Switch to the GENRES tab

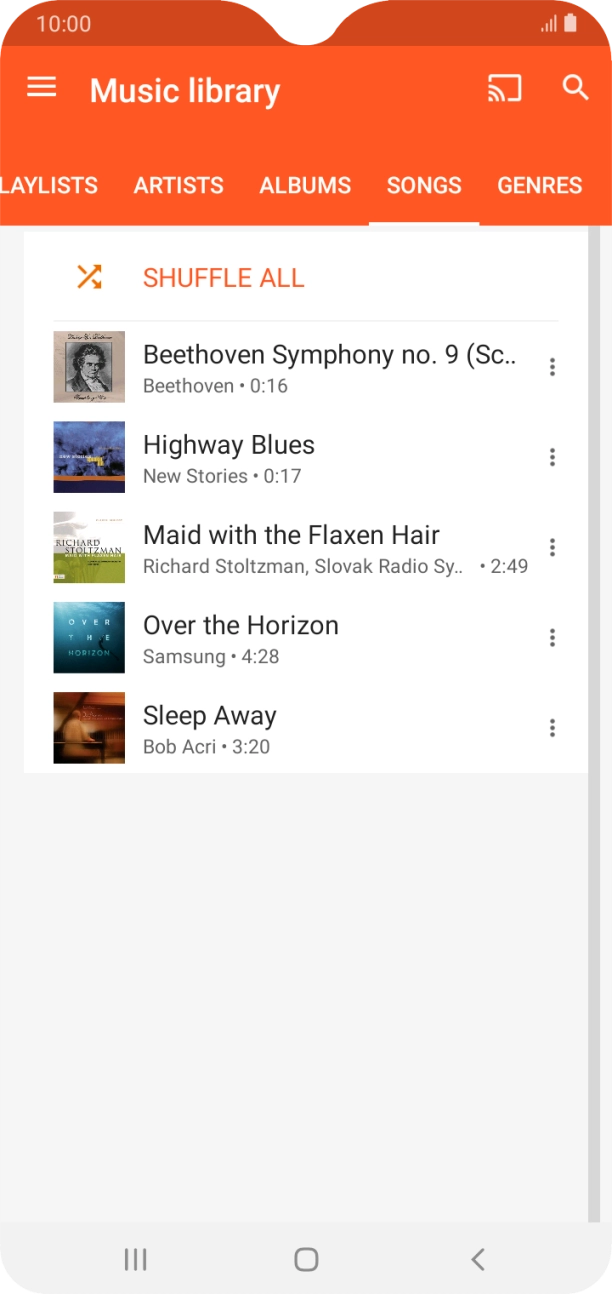539,185
